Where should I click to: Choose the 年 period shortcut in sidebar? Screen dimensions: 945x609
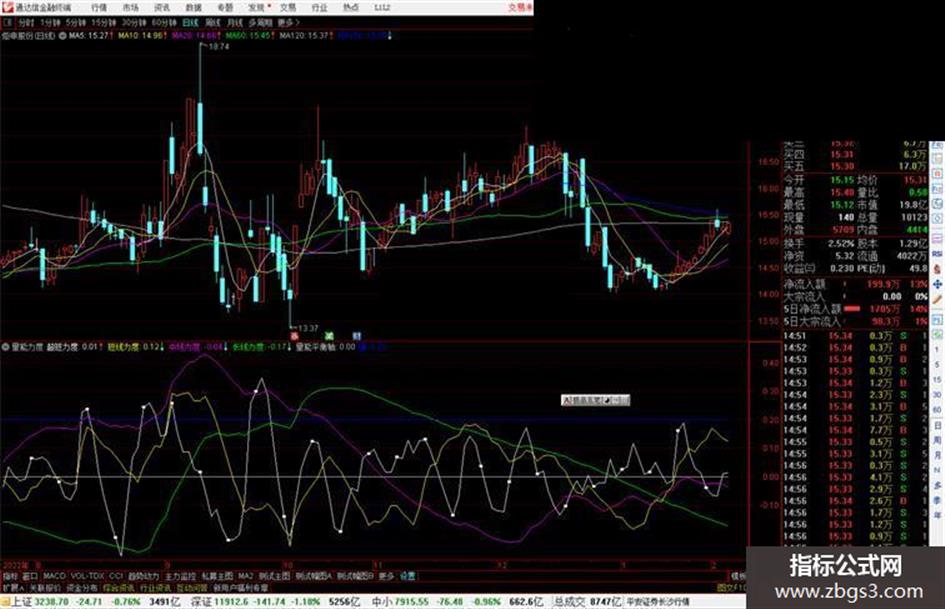coord(937,516)
